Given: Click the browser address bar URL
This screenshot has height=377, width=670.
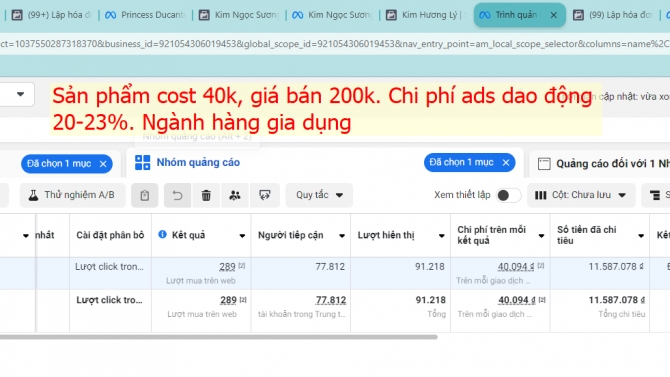Looking at the screenshot, I should click(x=335, y=44).
